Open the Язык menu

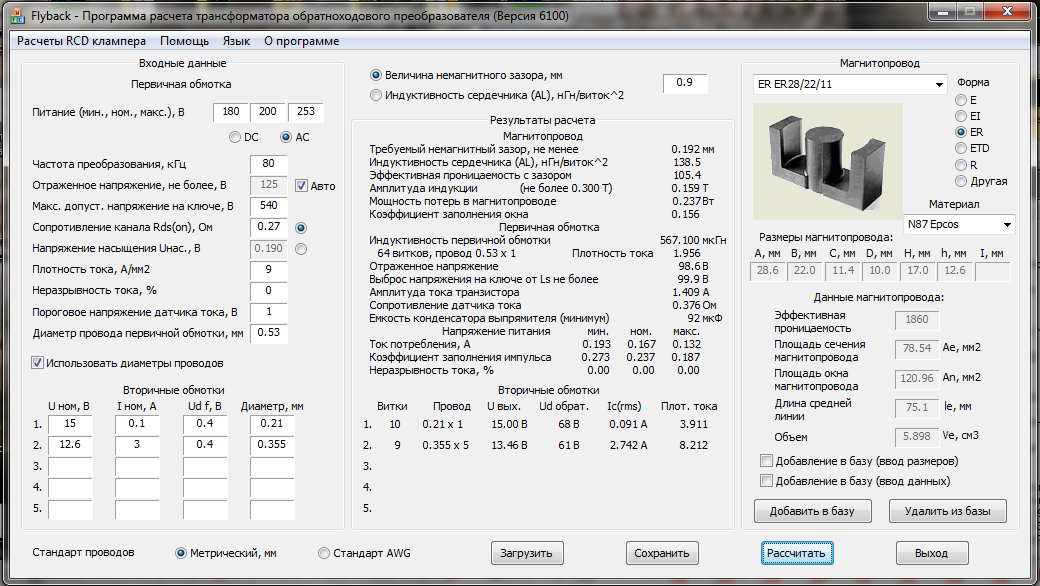coord(236,41)
